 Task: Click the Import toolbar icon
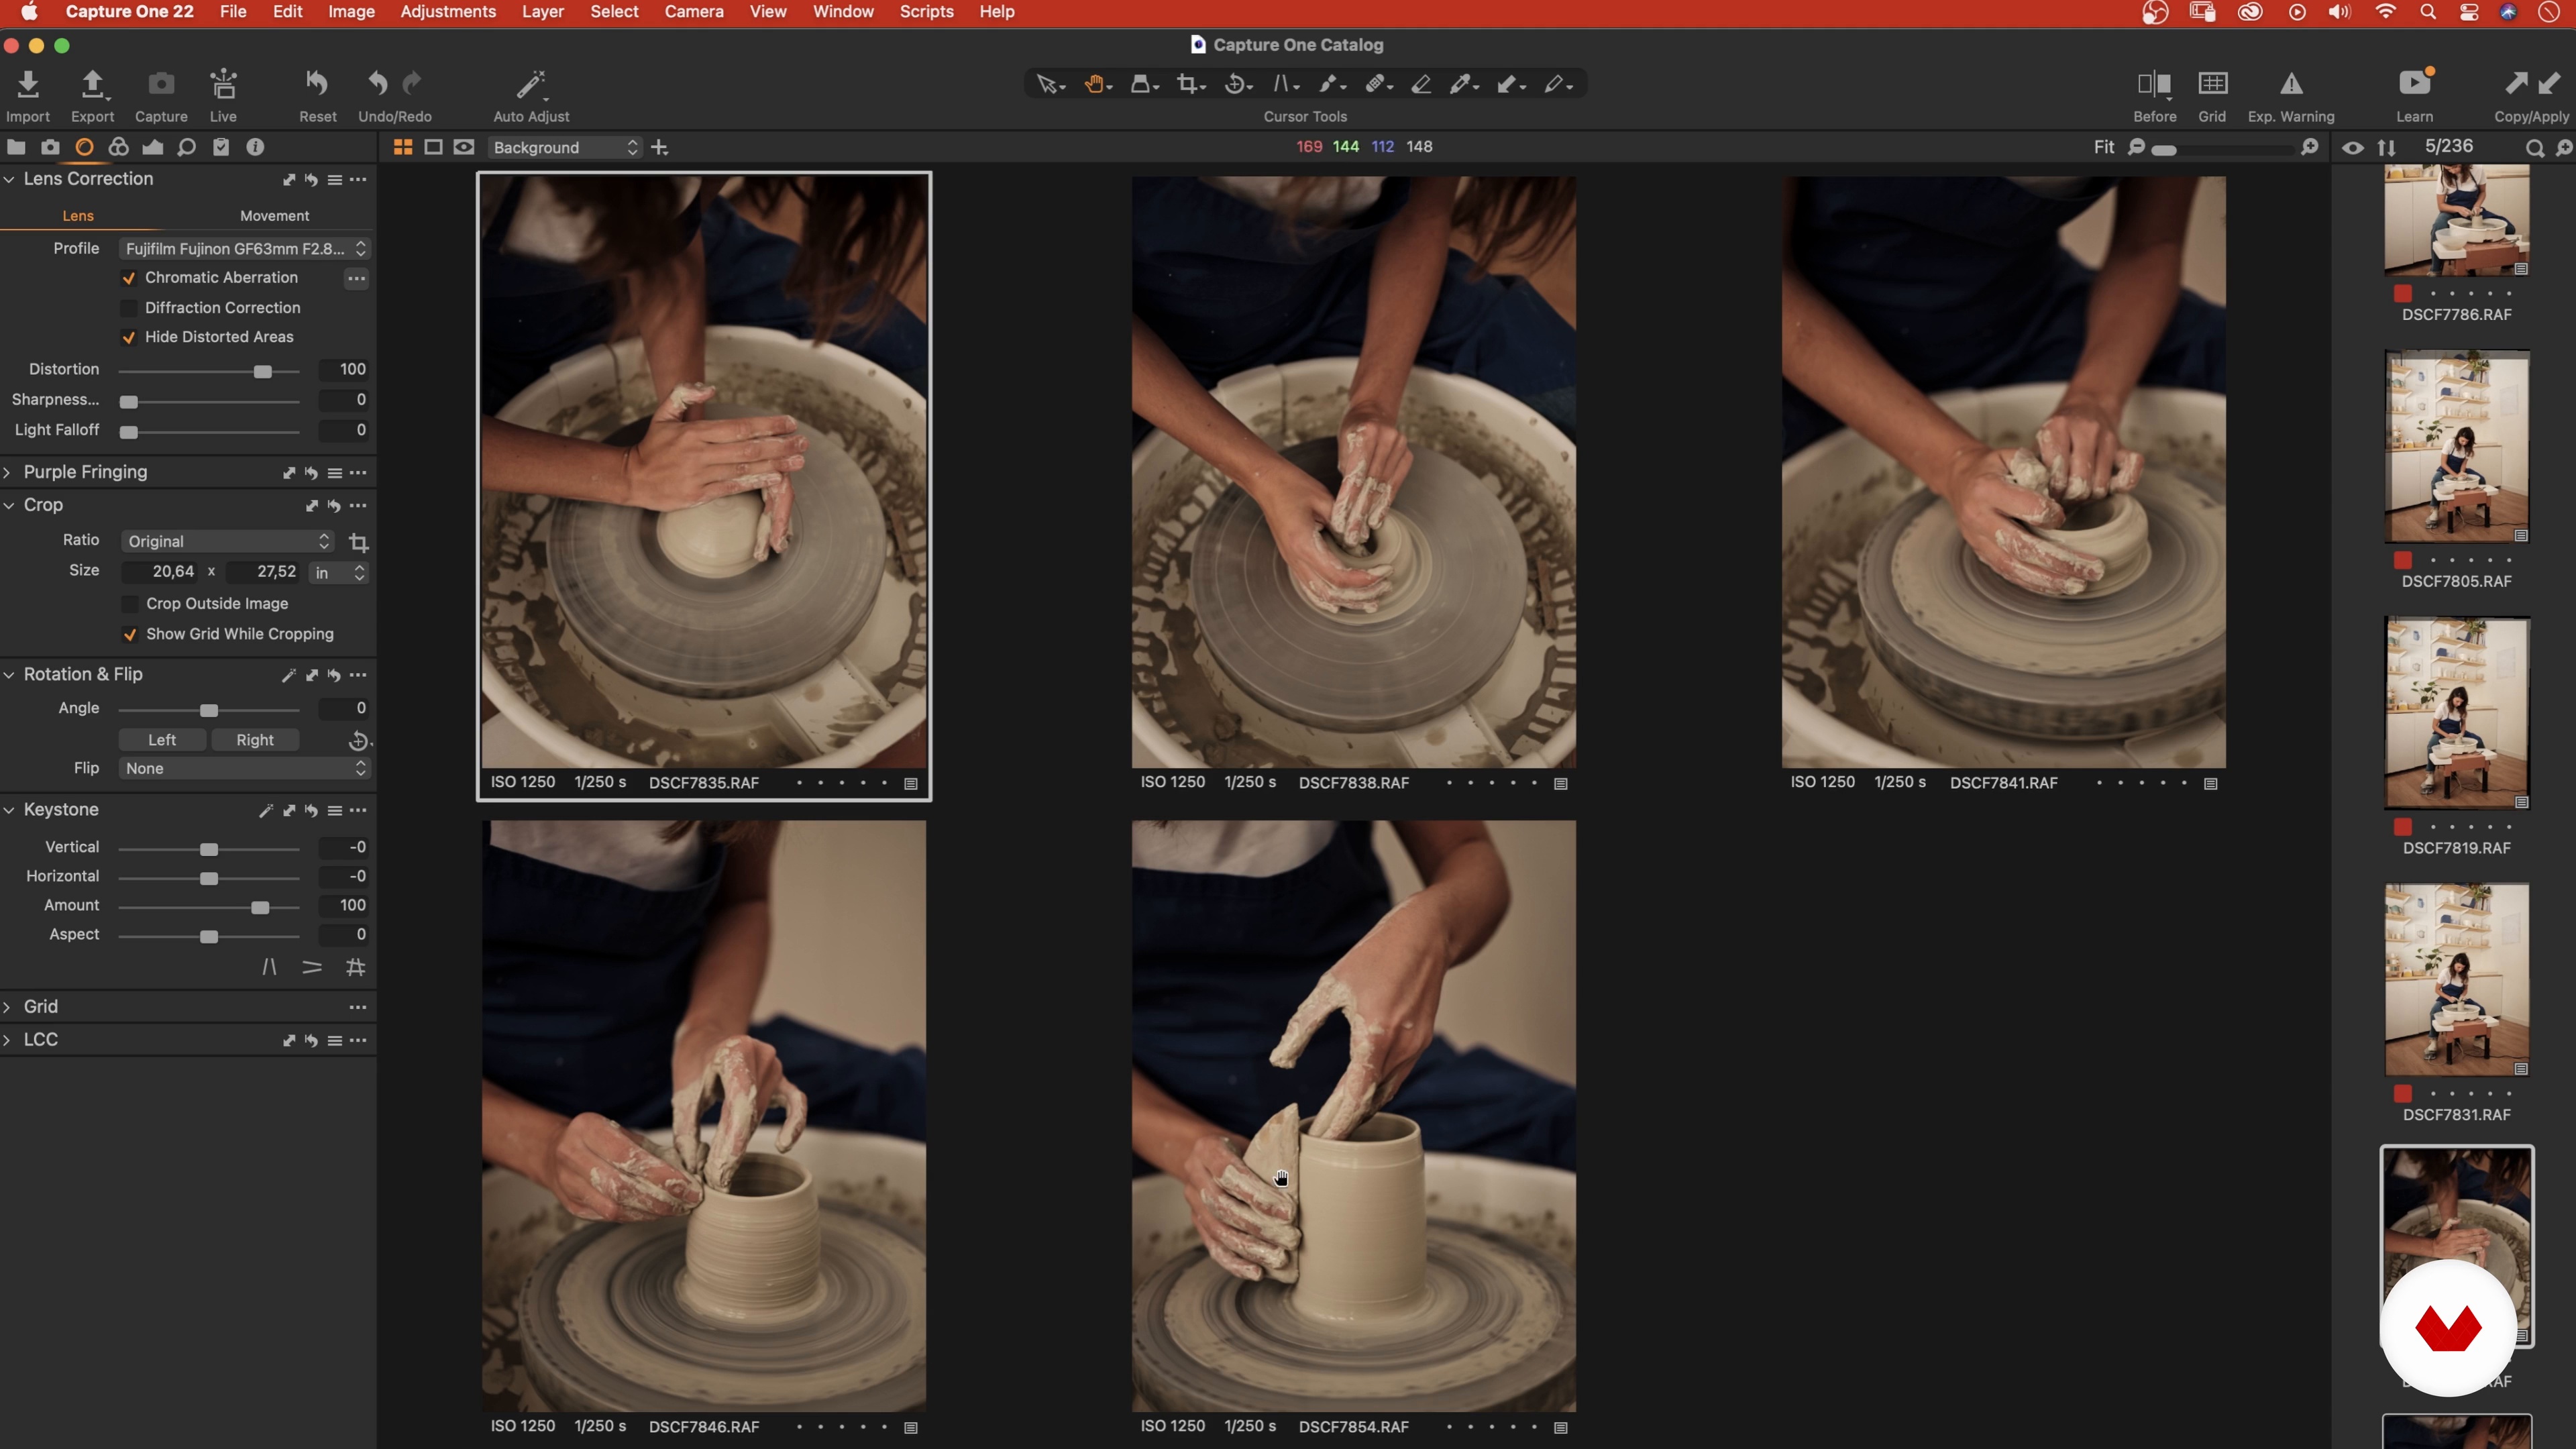28,84
